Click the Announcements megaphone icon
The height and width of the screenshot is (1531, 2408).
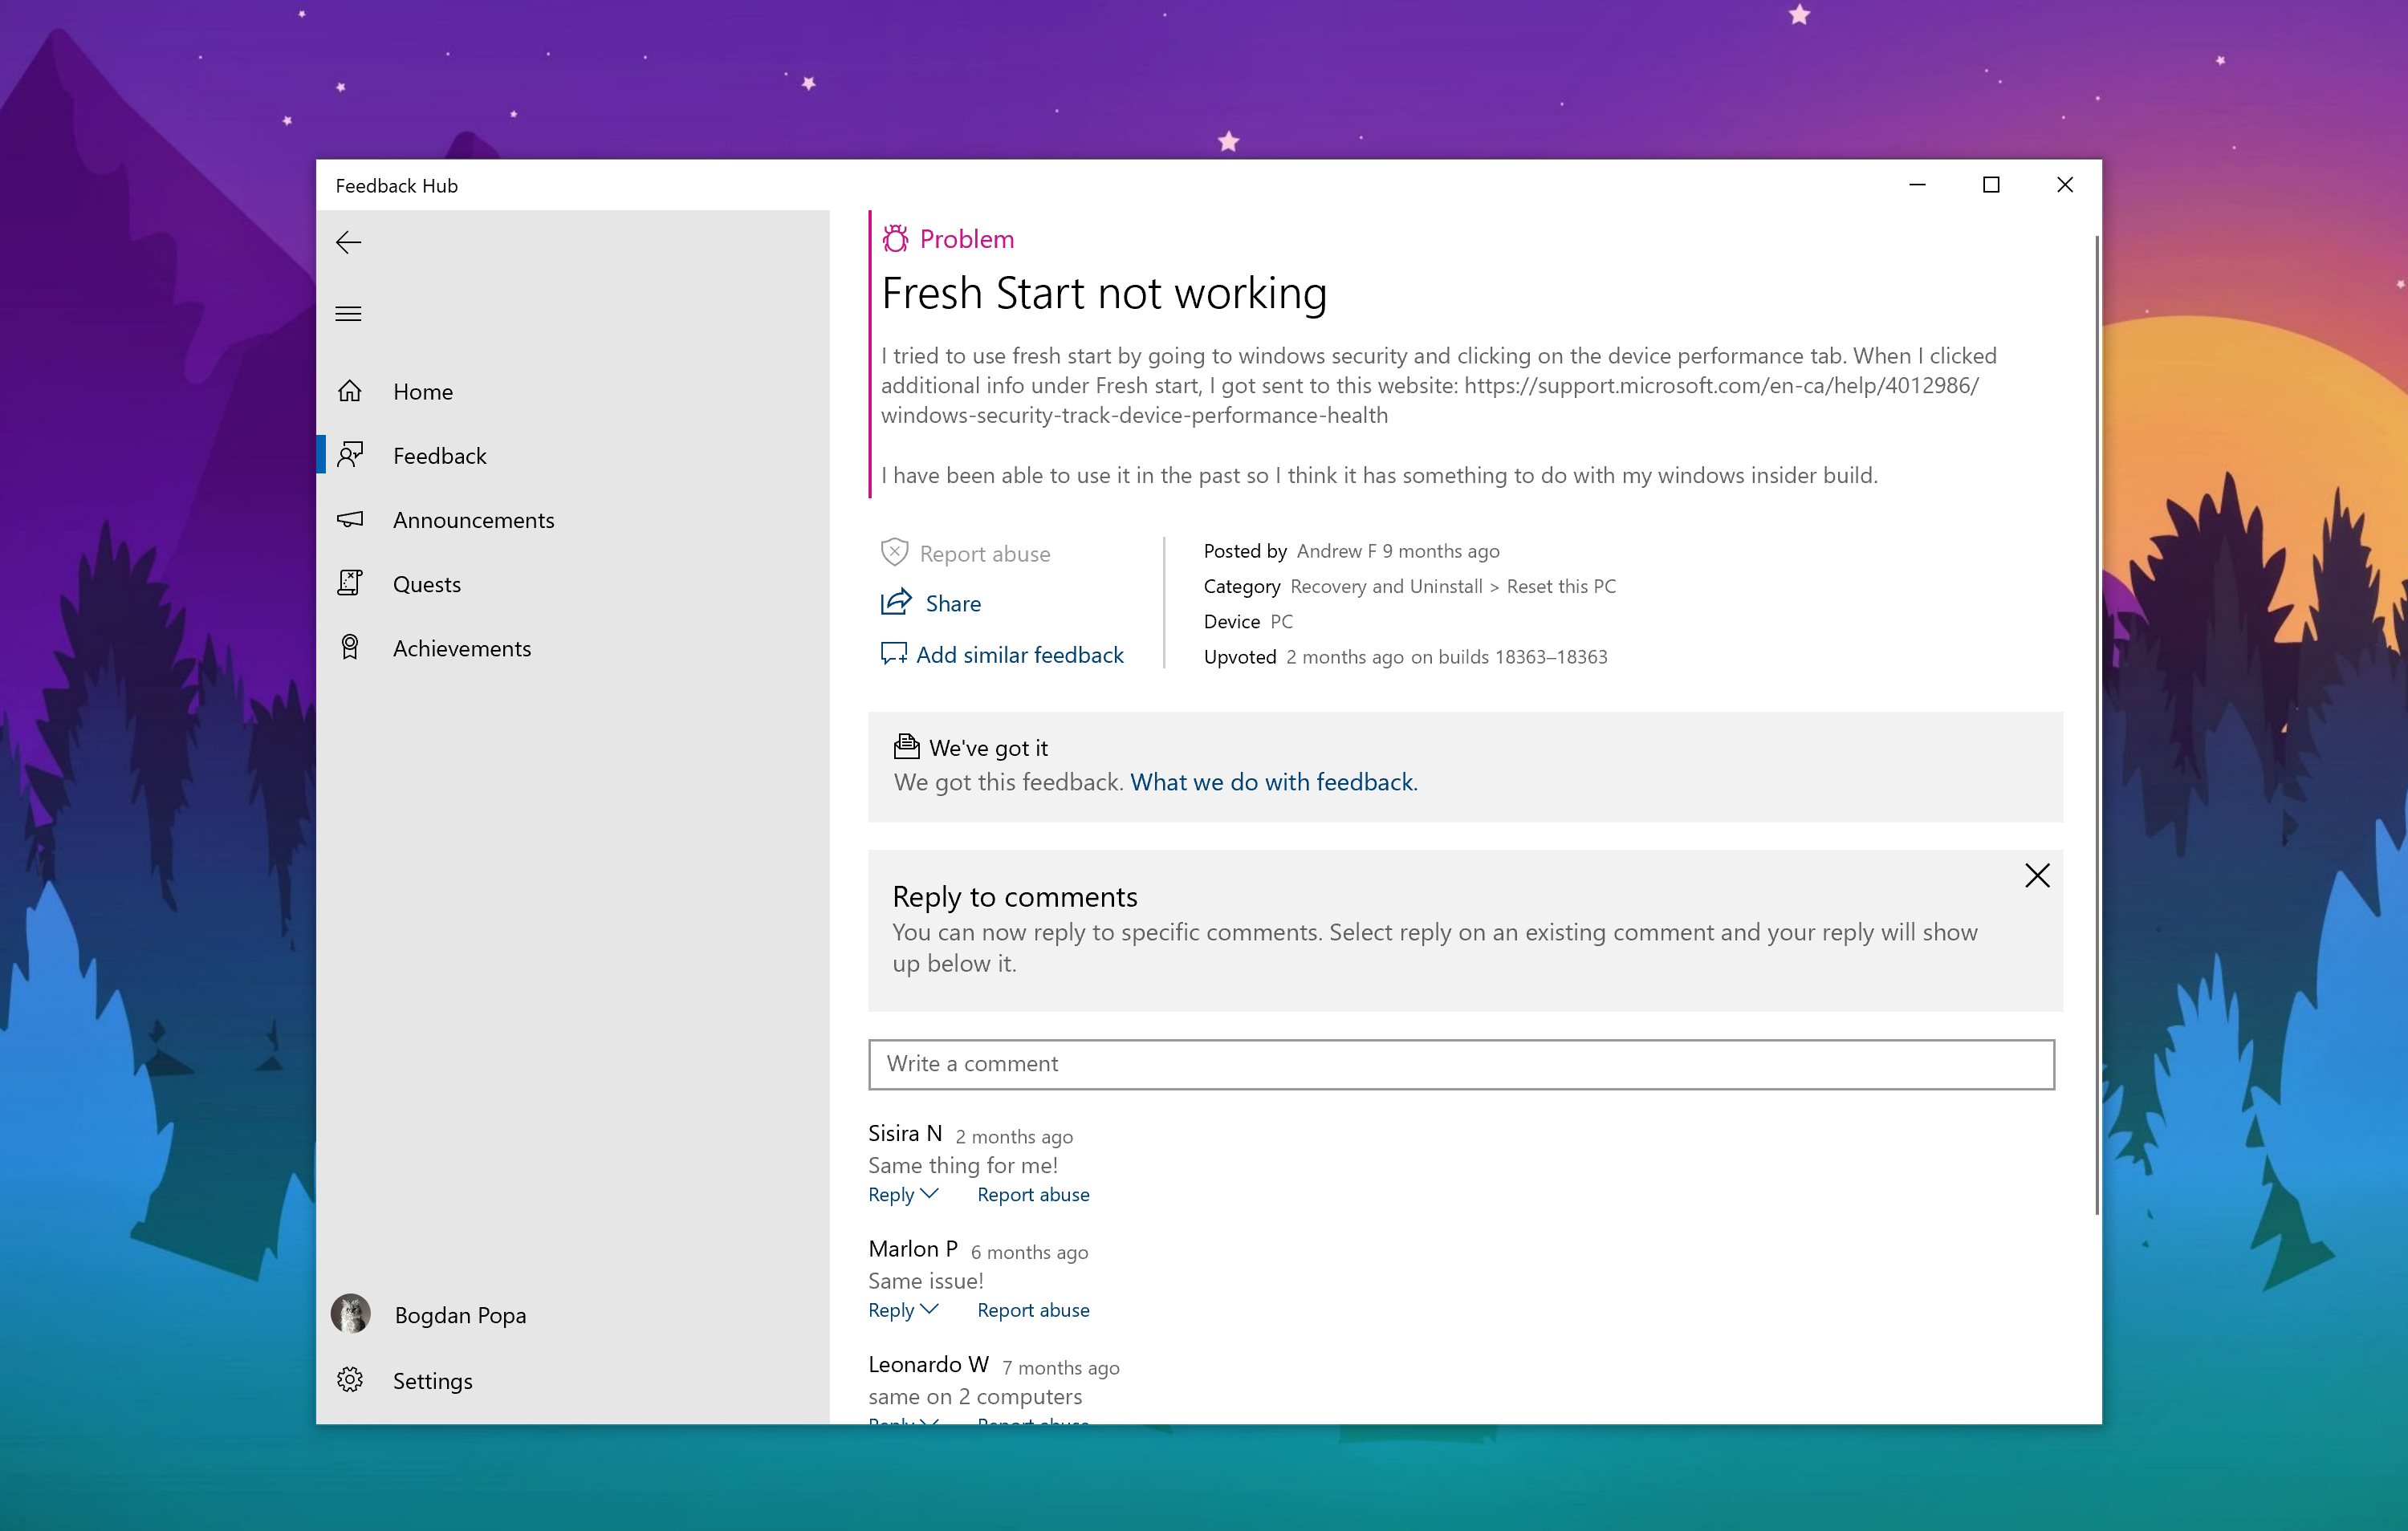coord(349,519)
